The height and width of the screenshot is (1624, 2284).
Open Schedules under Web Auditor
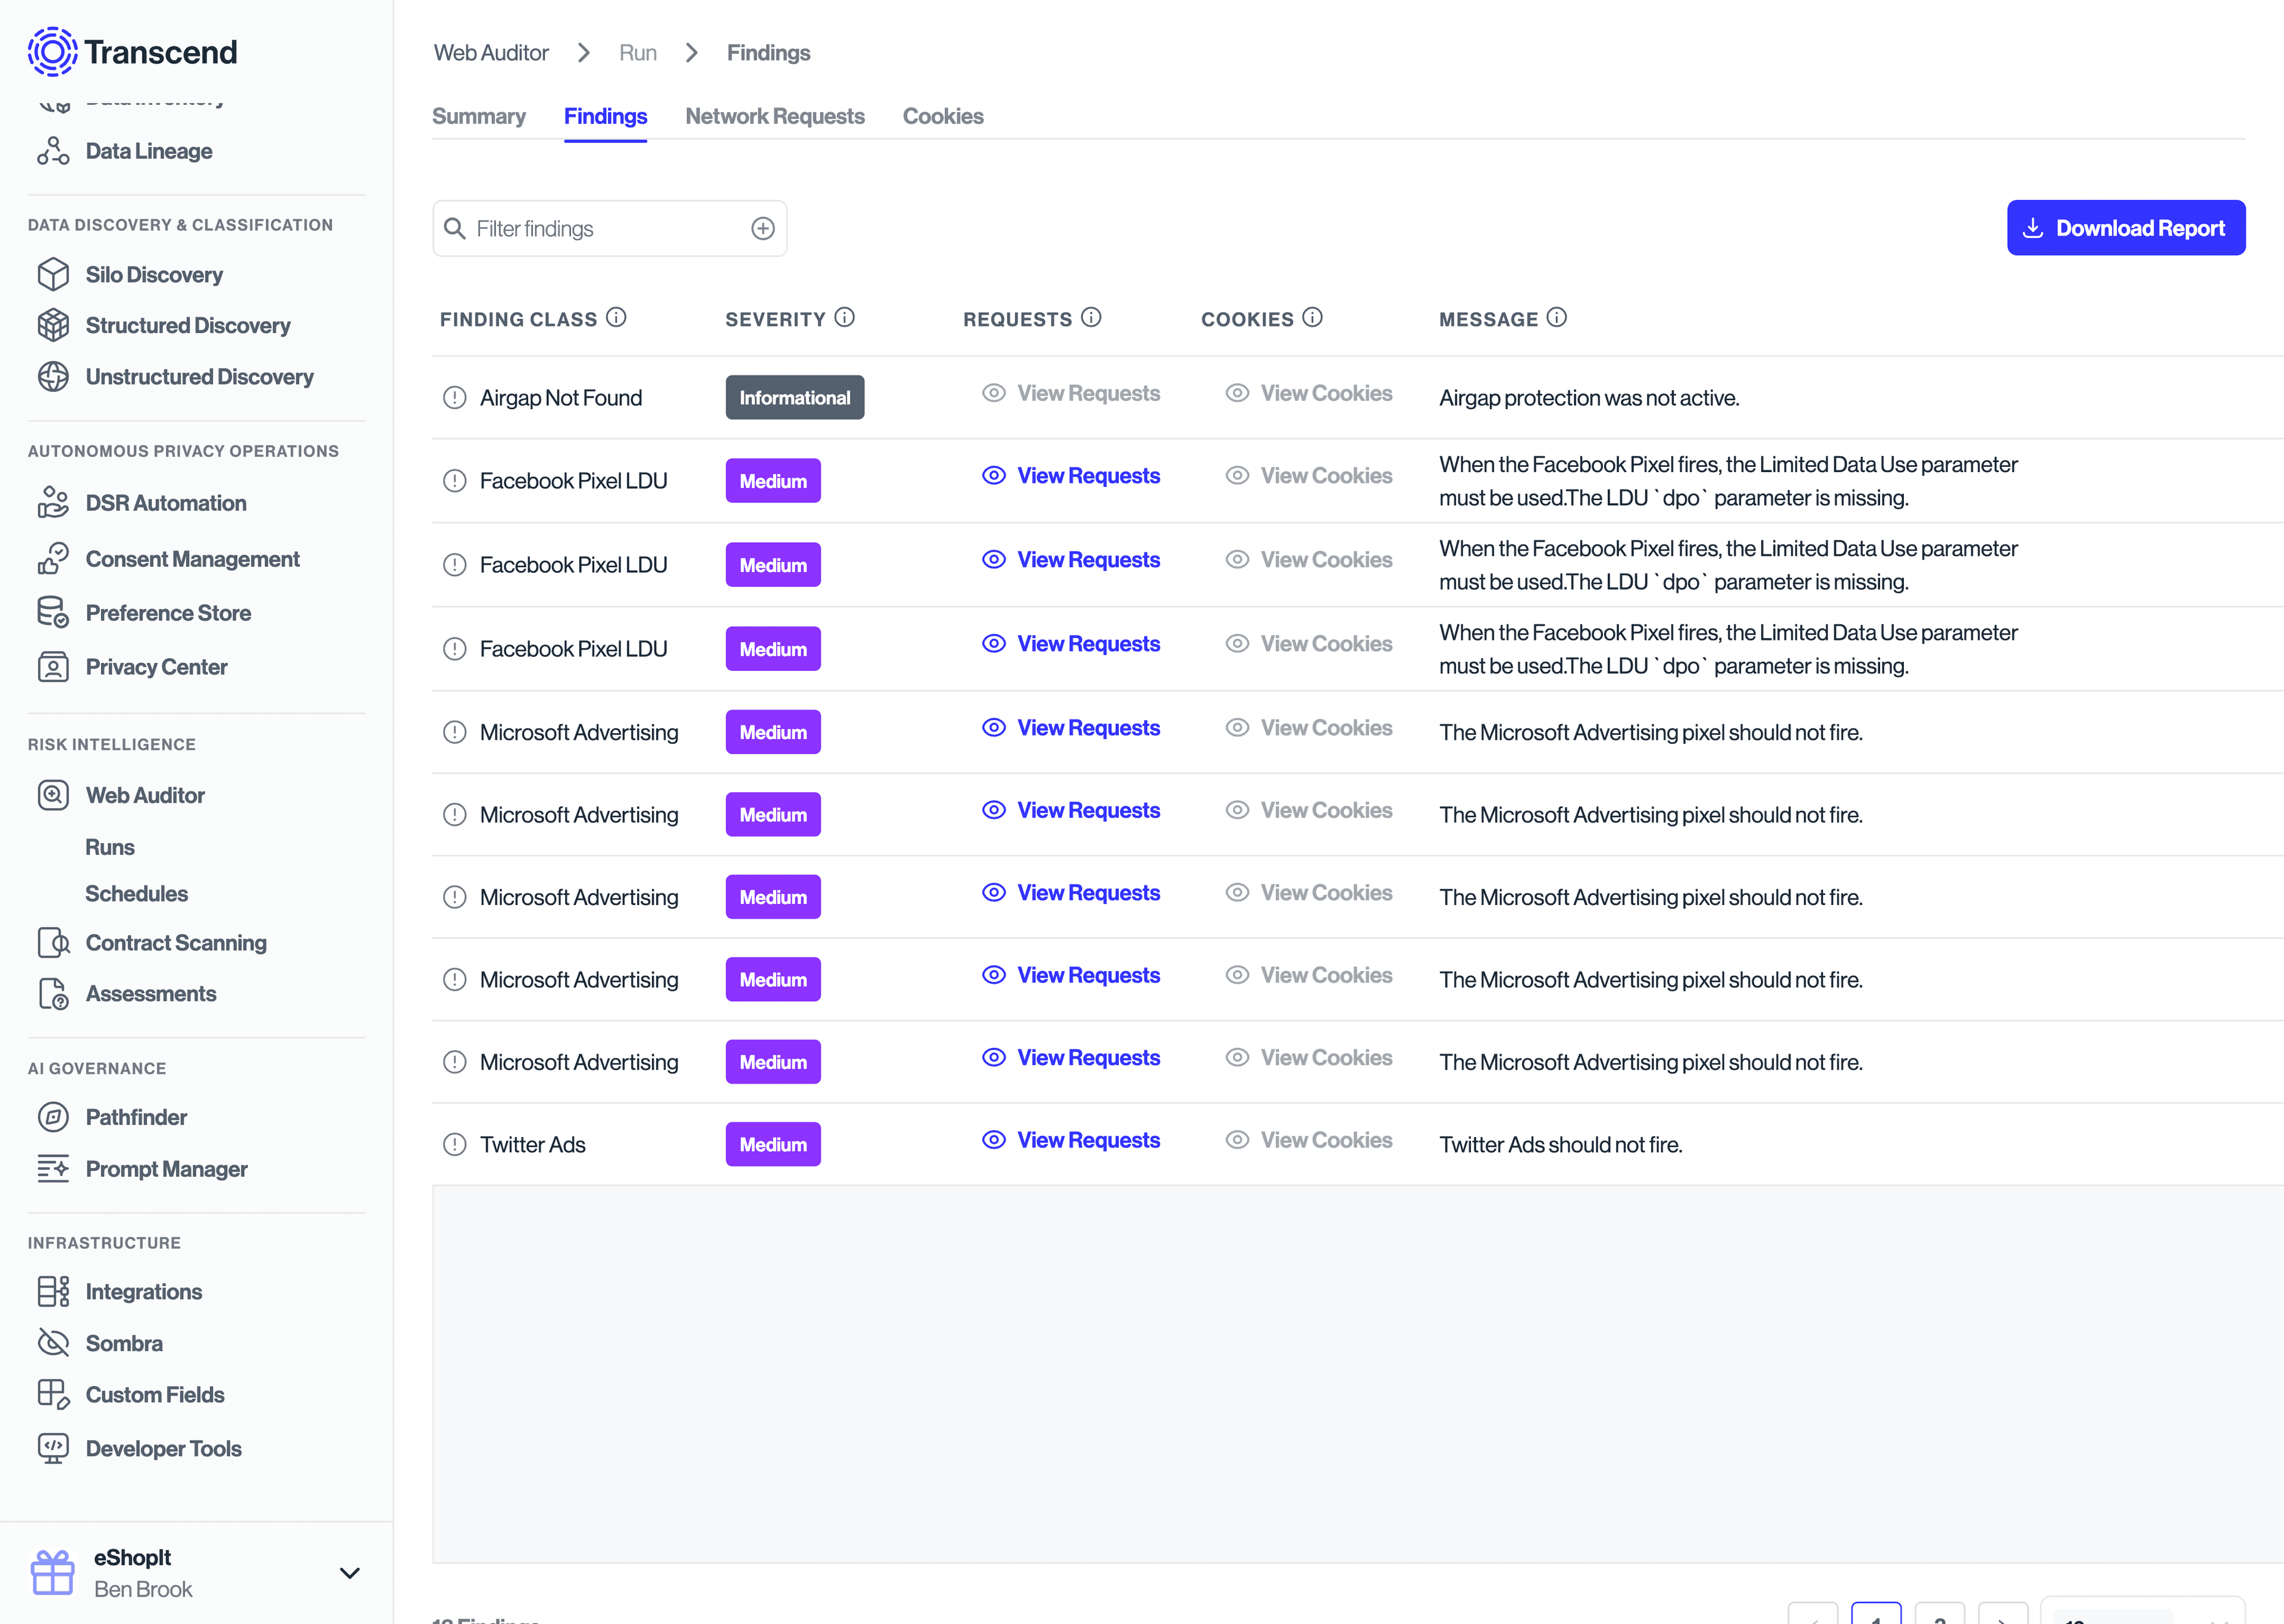(136, 894)
